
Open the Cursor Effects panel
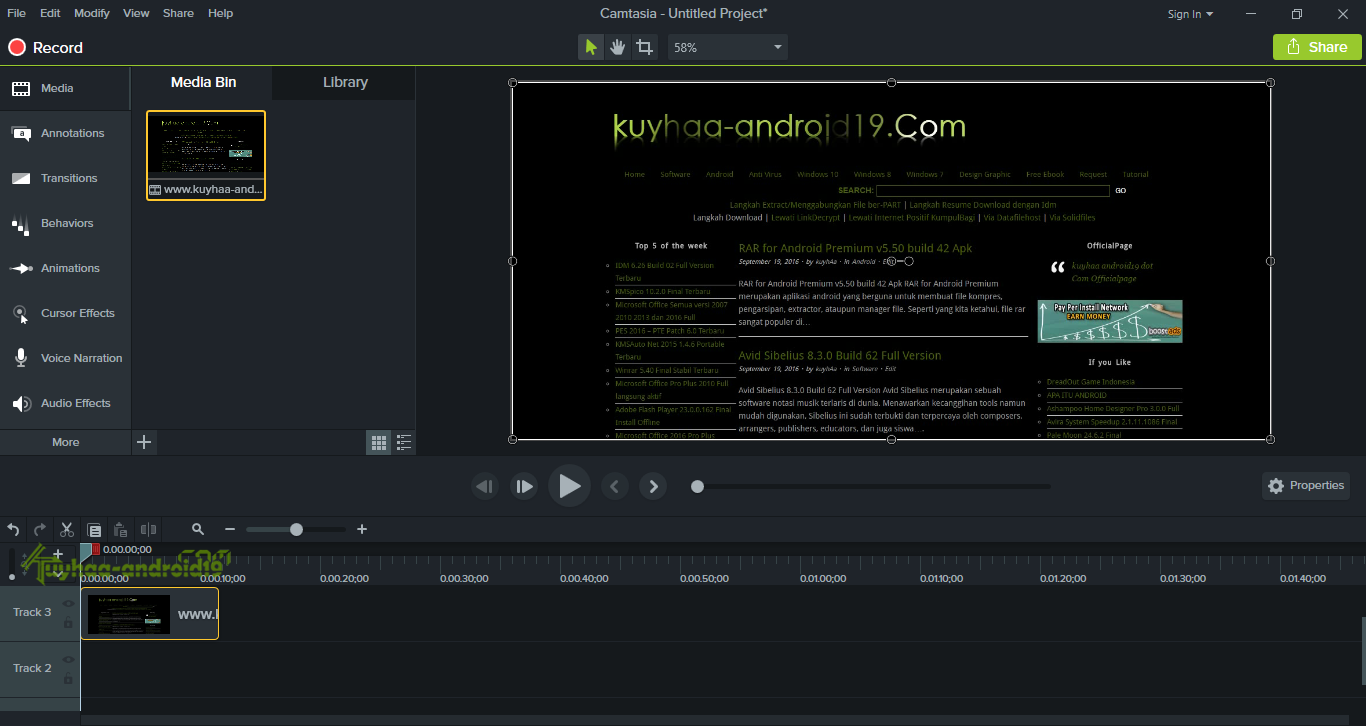[x=65, y=313]
